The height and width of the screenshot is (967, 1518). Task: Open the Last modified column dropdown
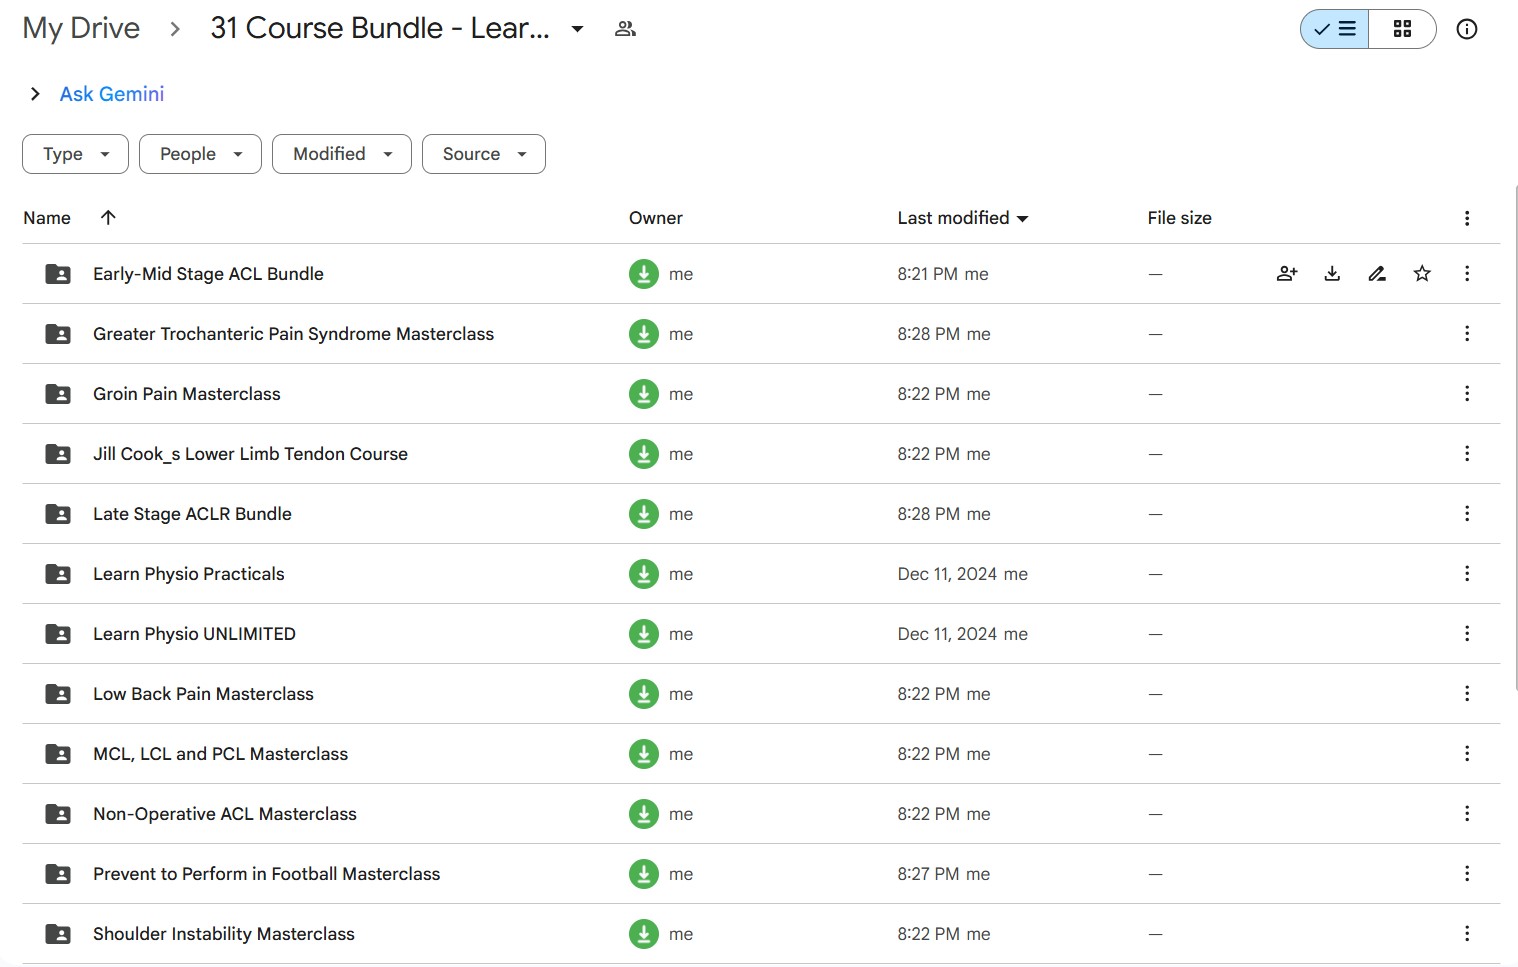[1022, 219]
